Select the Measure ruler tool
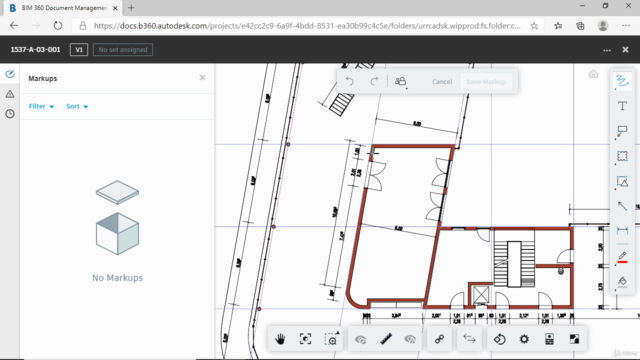Screen dimensions: 640x360 [x=386, y=339]
